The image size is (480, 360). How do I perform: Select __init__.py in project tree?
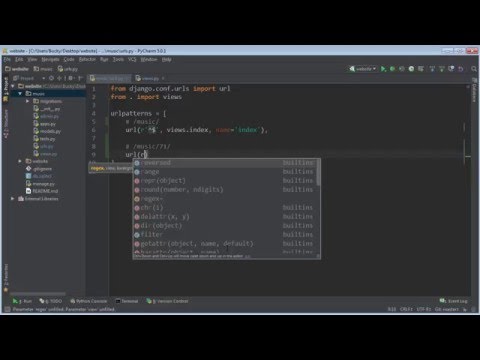[47, 109]
